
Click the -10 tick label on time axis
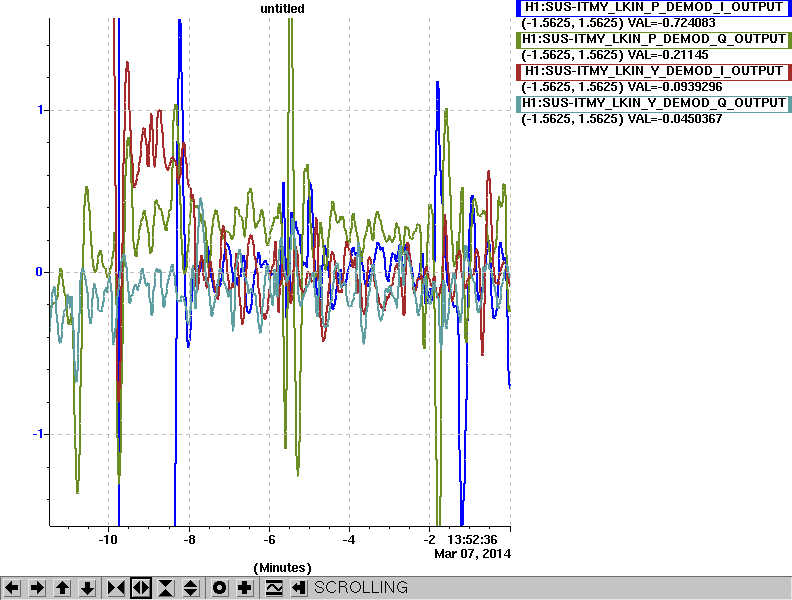pyautogui.click(x=108, y=539)
